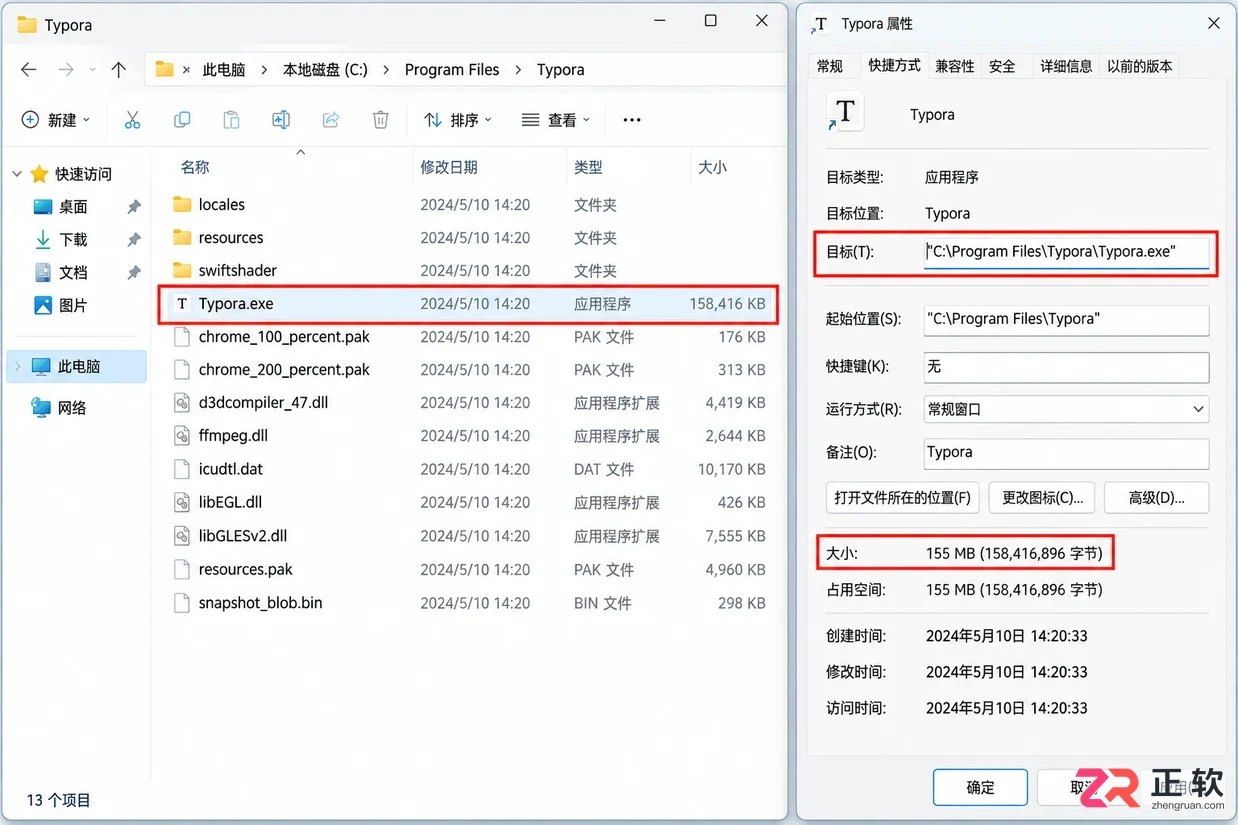
Task: Select the locales folder icon
Action: pos(182,204)
